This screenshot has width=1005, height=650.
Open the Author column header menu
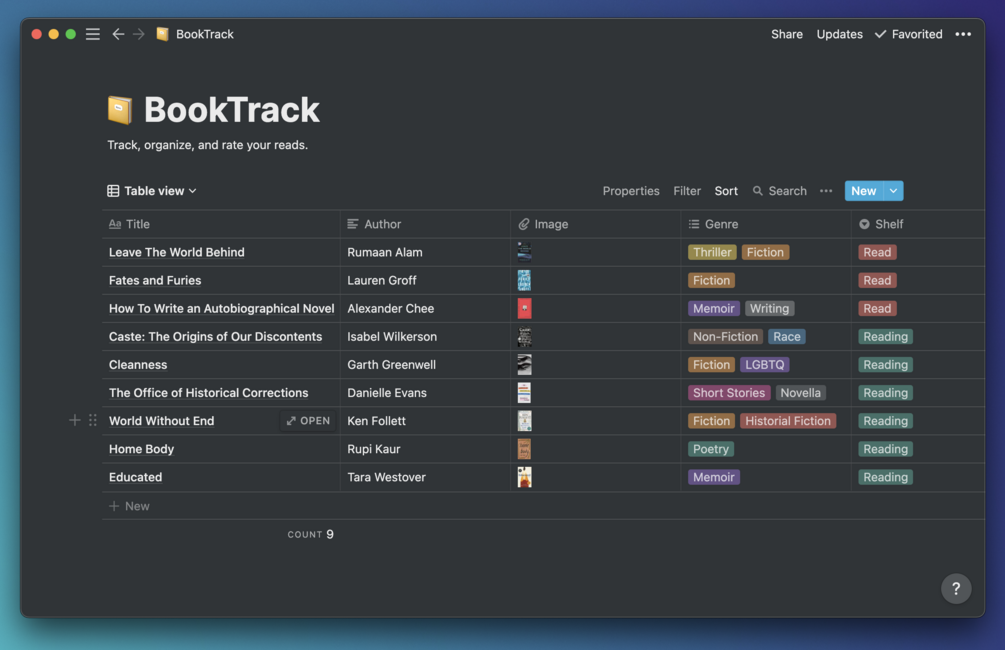tap(425, 224)
